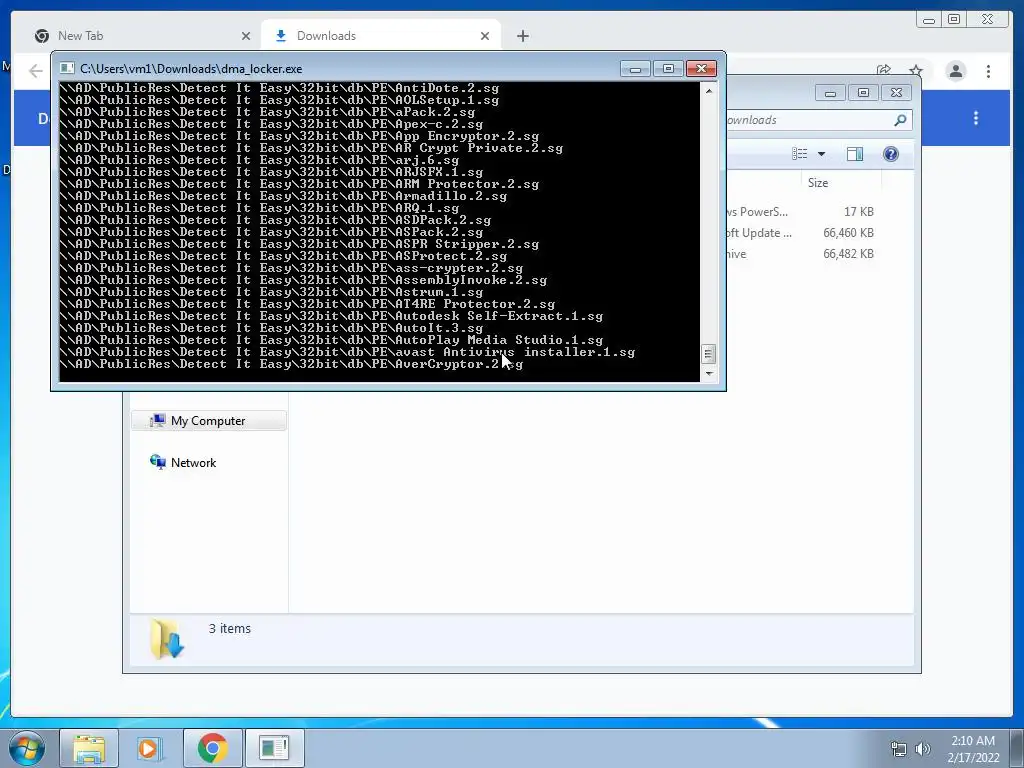Select My Computer in the navigation pane
This screenshot has width=1024, height=768.
click(x=209, y=421)
